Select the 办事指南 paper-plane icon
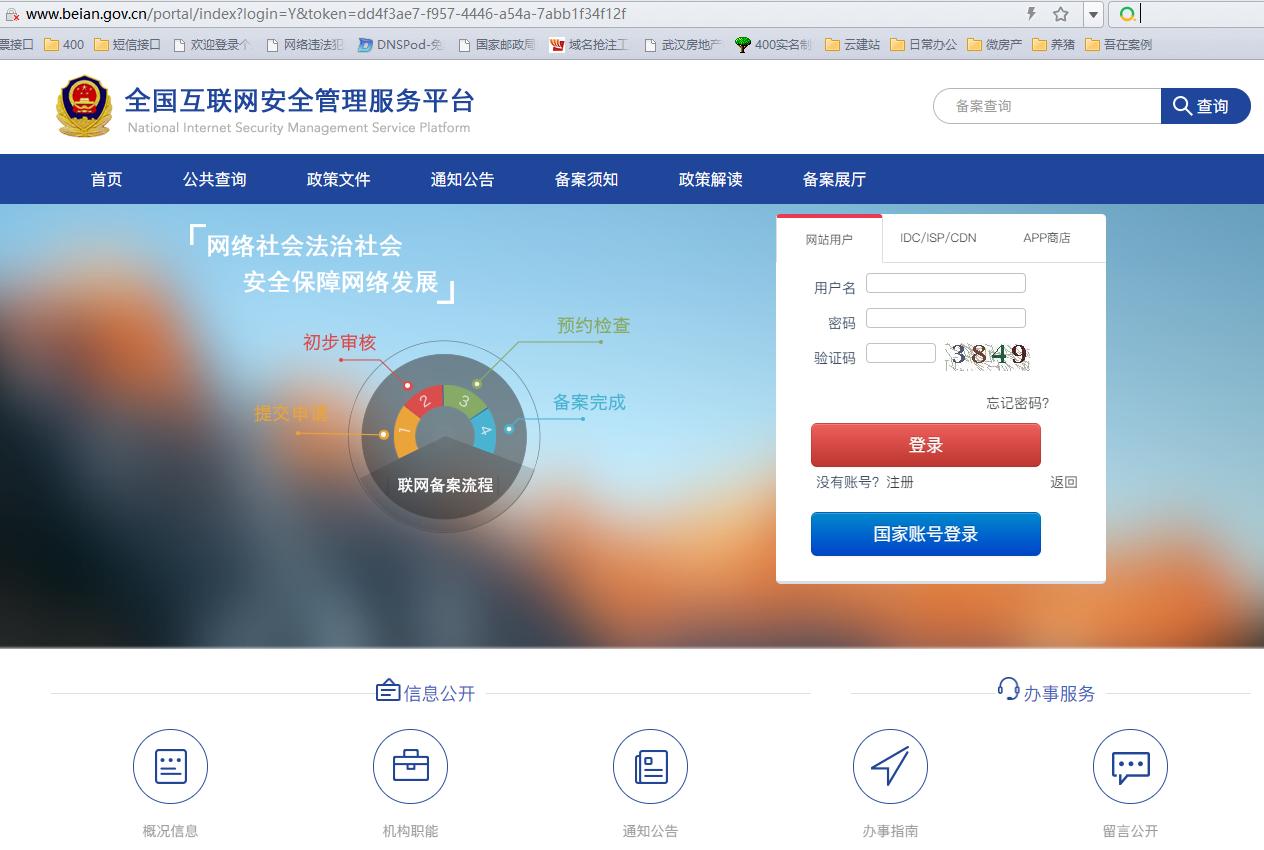Screen dimensions: 1264x850 pyautogui.click(x=890, y=766)
